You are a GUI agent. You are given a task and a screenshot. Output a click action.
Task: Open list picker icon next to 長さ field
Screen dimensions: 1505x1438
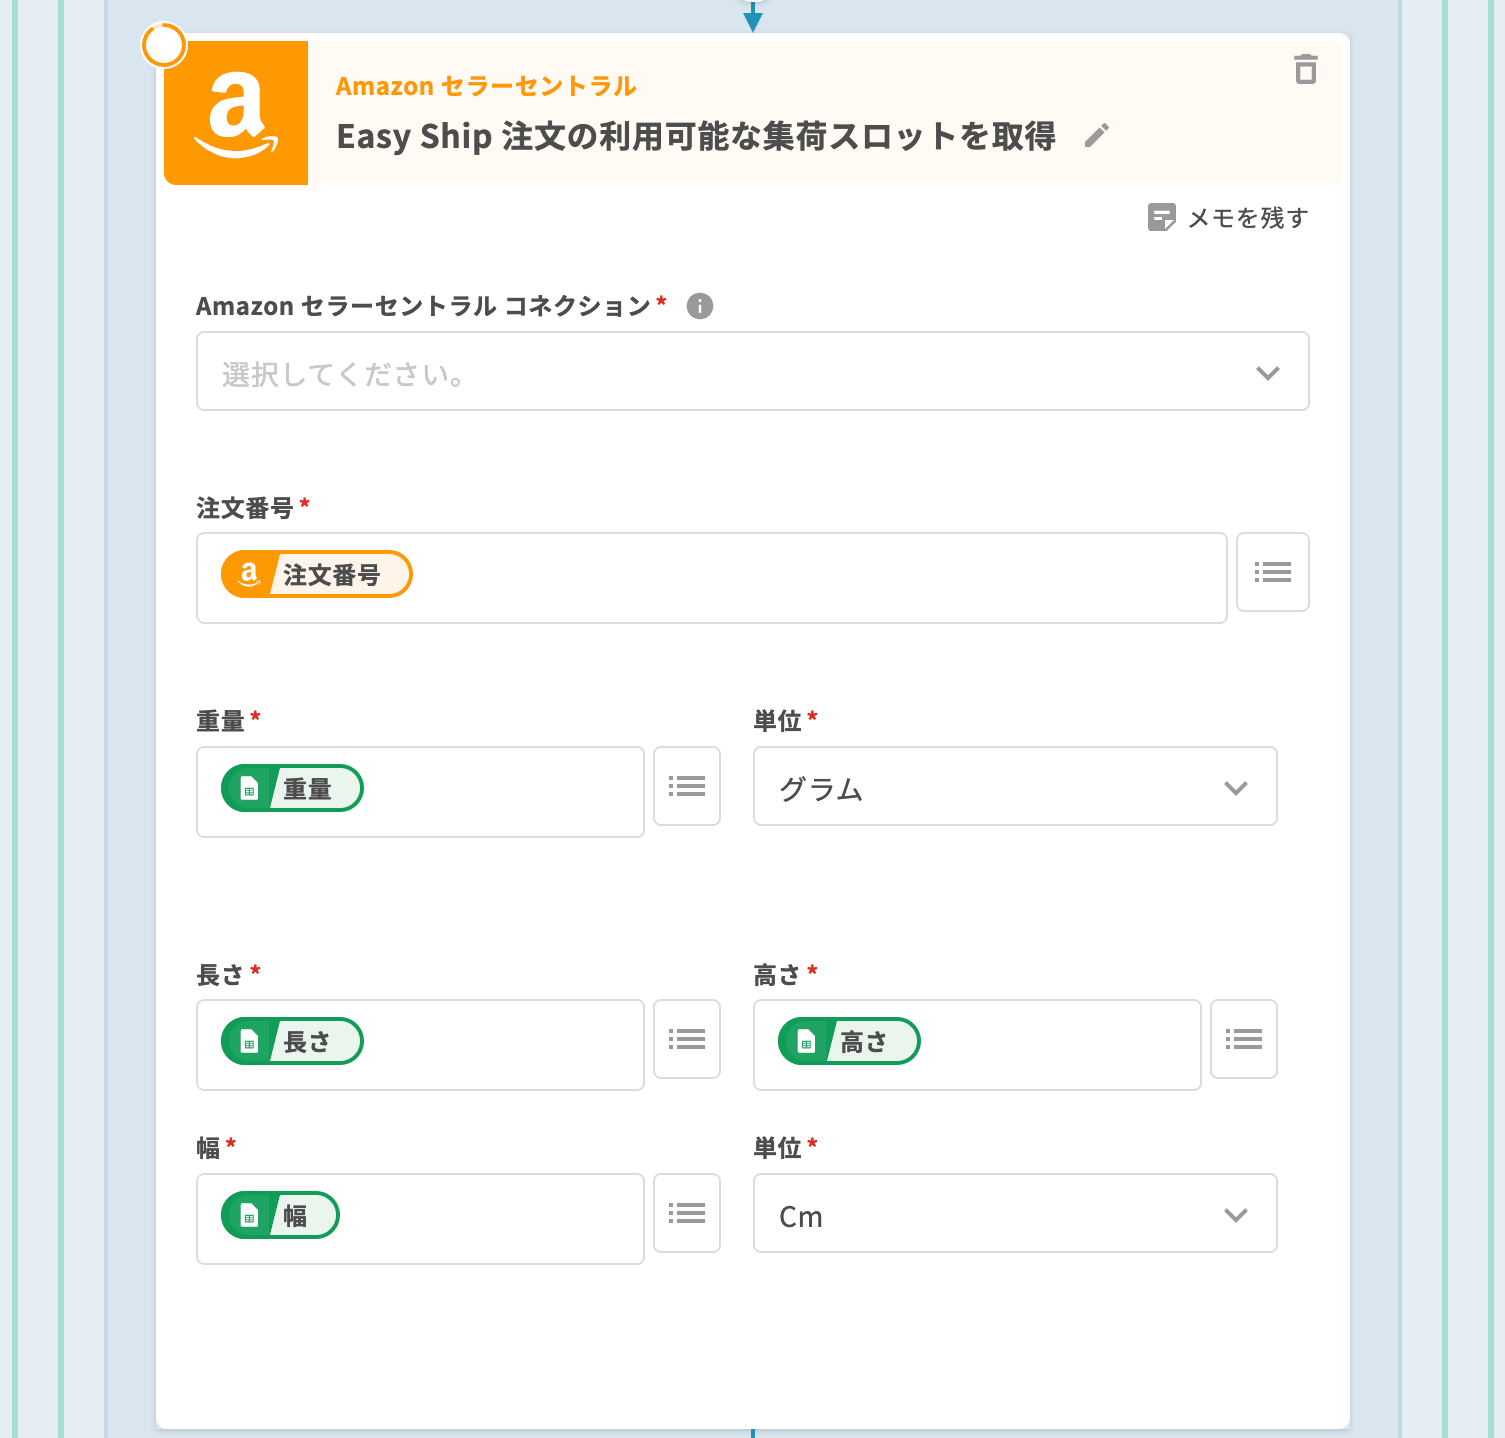tap(687, 1039)
